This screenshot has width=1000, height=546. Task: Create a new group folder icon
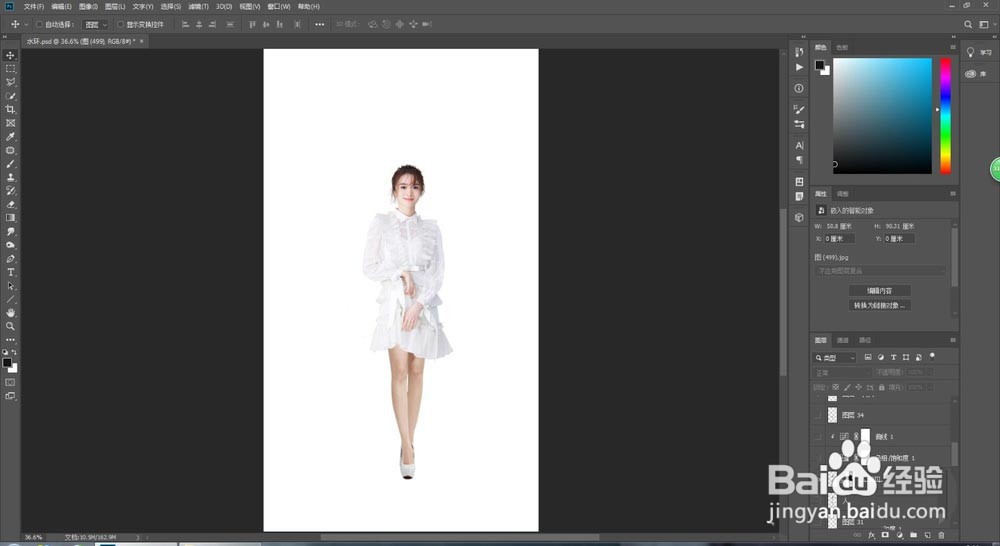(913, 535)
